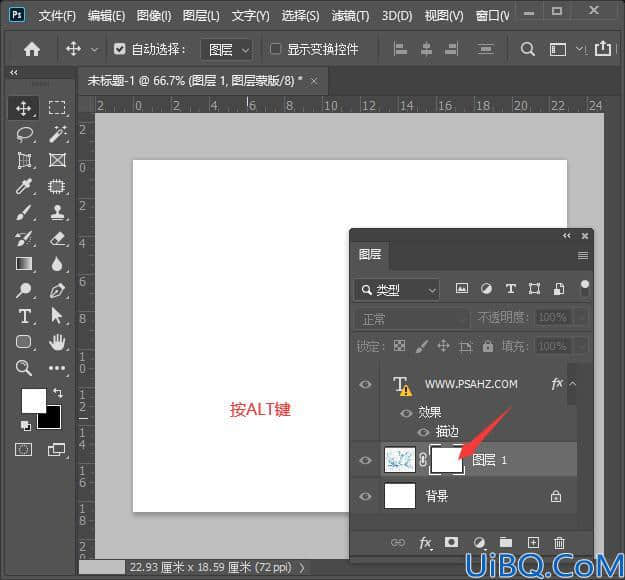Reset default foreground and background colors
Image resolution: width=625 pixels, height=580 pixels.
26,426
